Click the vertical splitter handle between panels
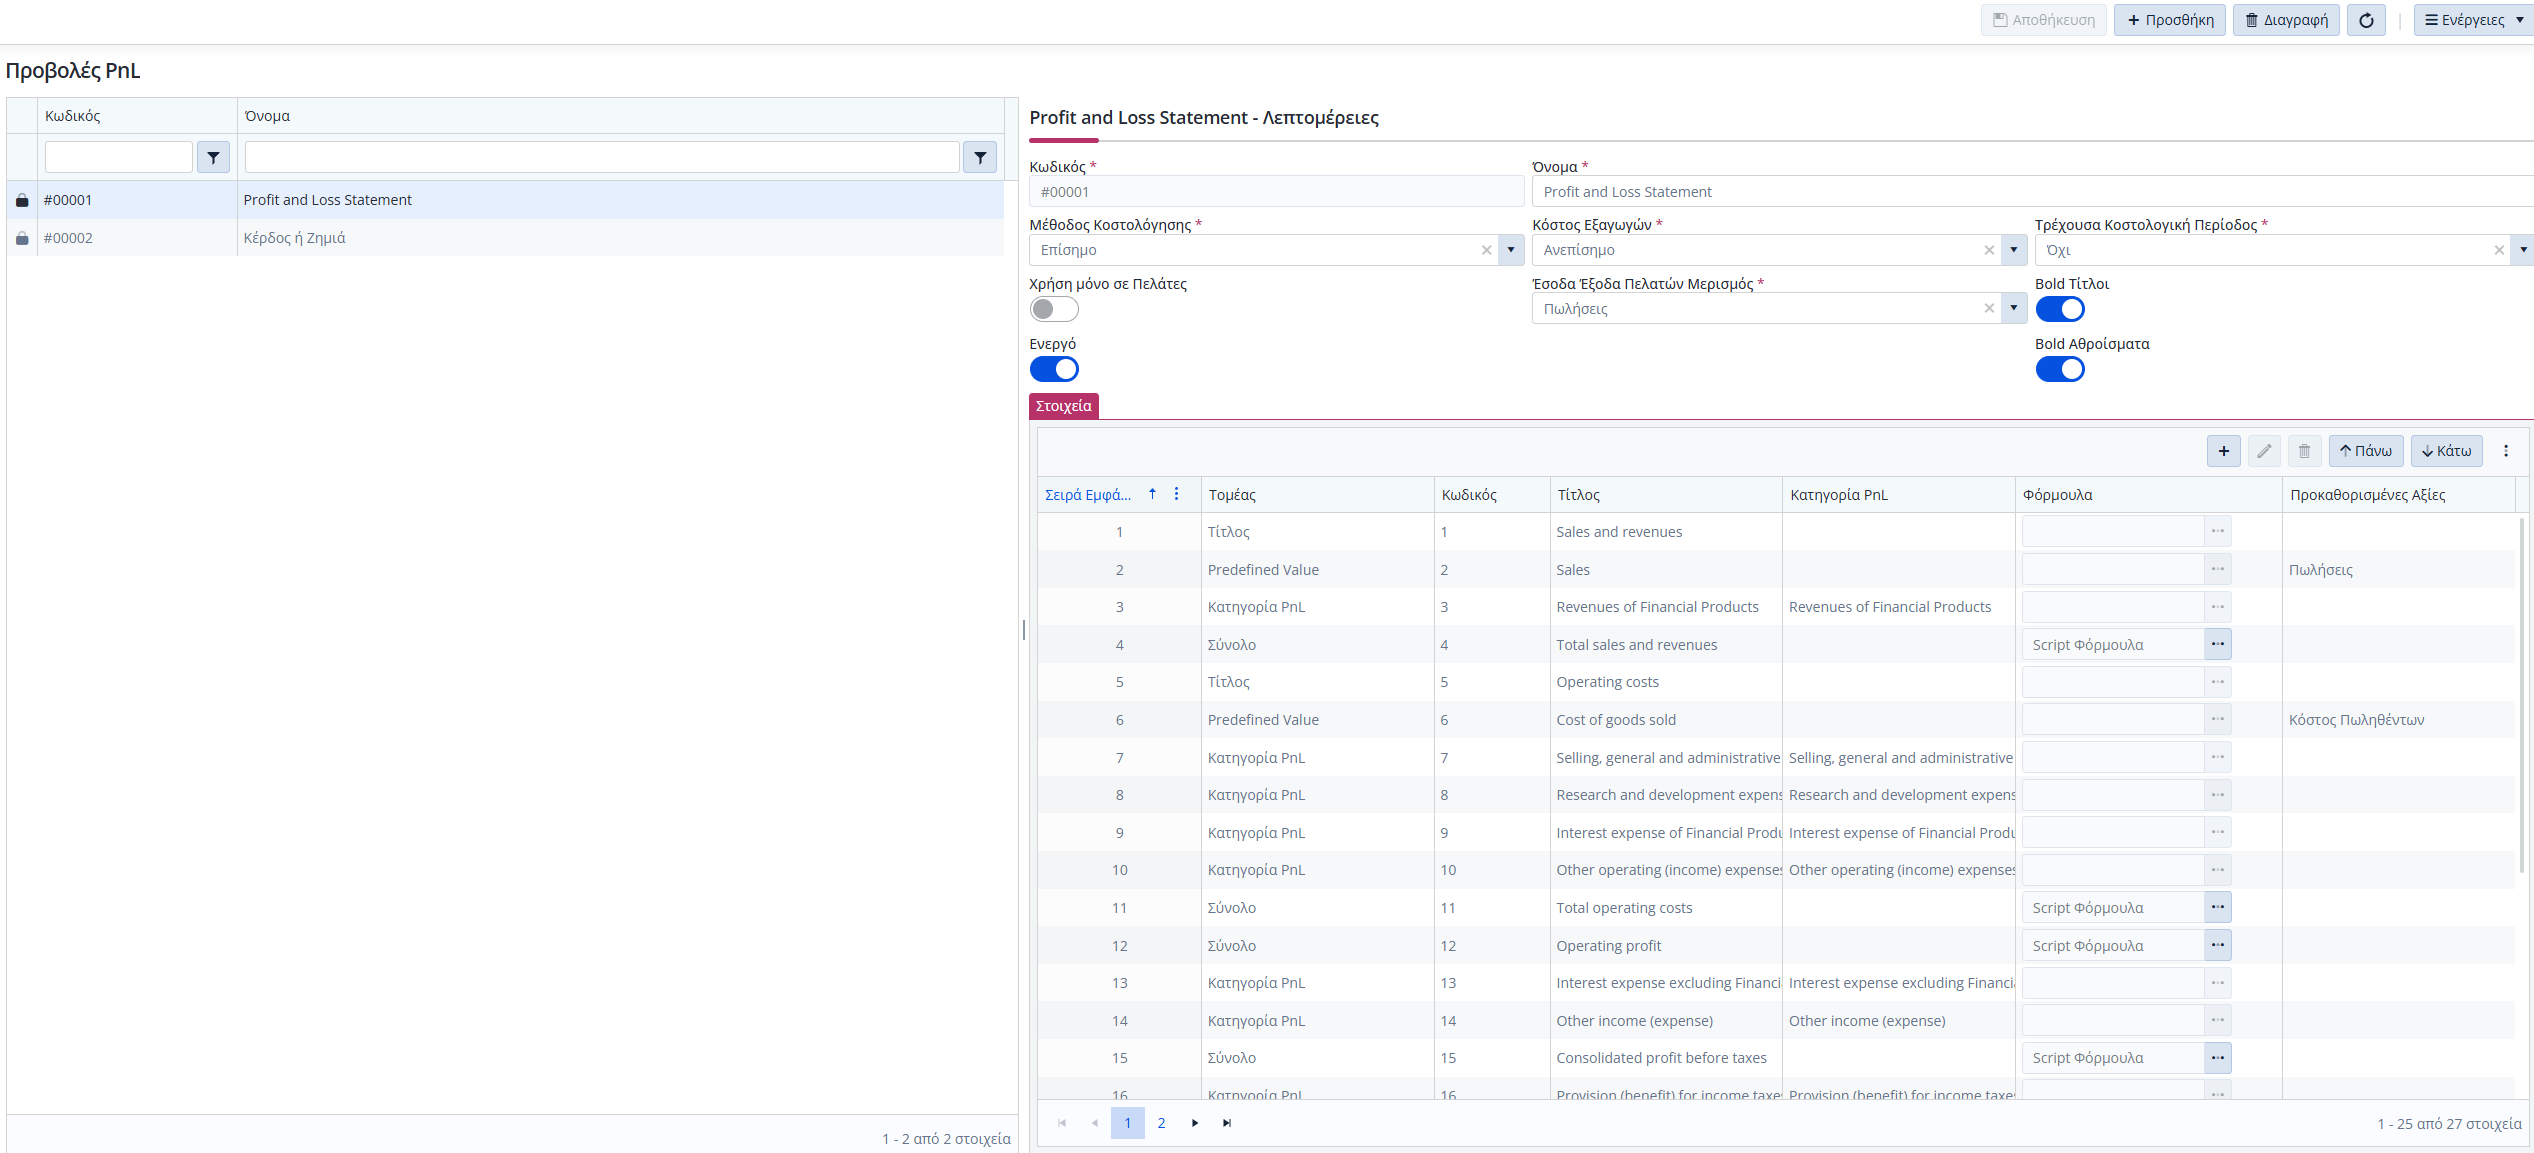2534x1153 pixels. pyautogui.click(x=1023, y=630)
